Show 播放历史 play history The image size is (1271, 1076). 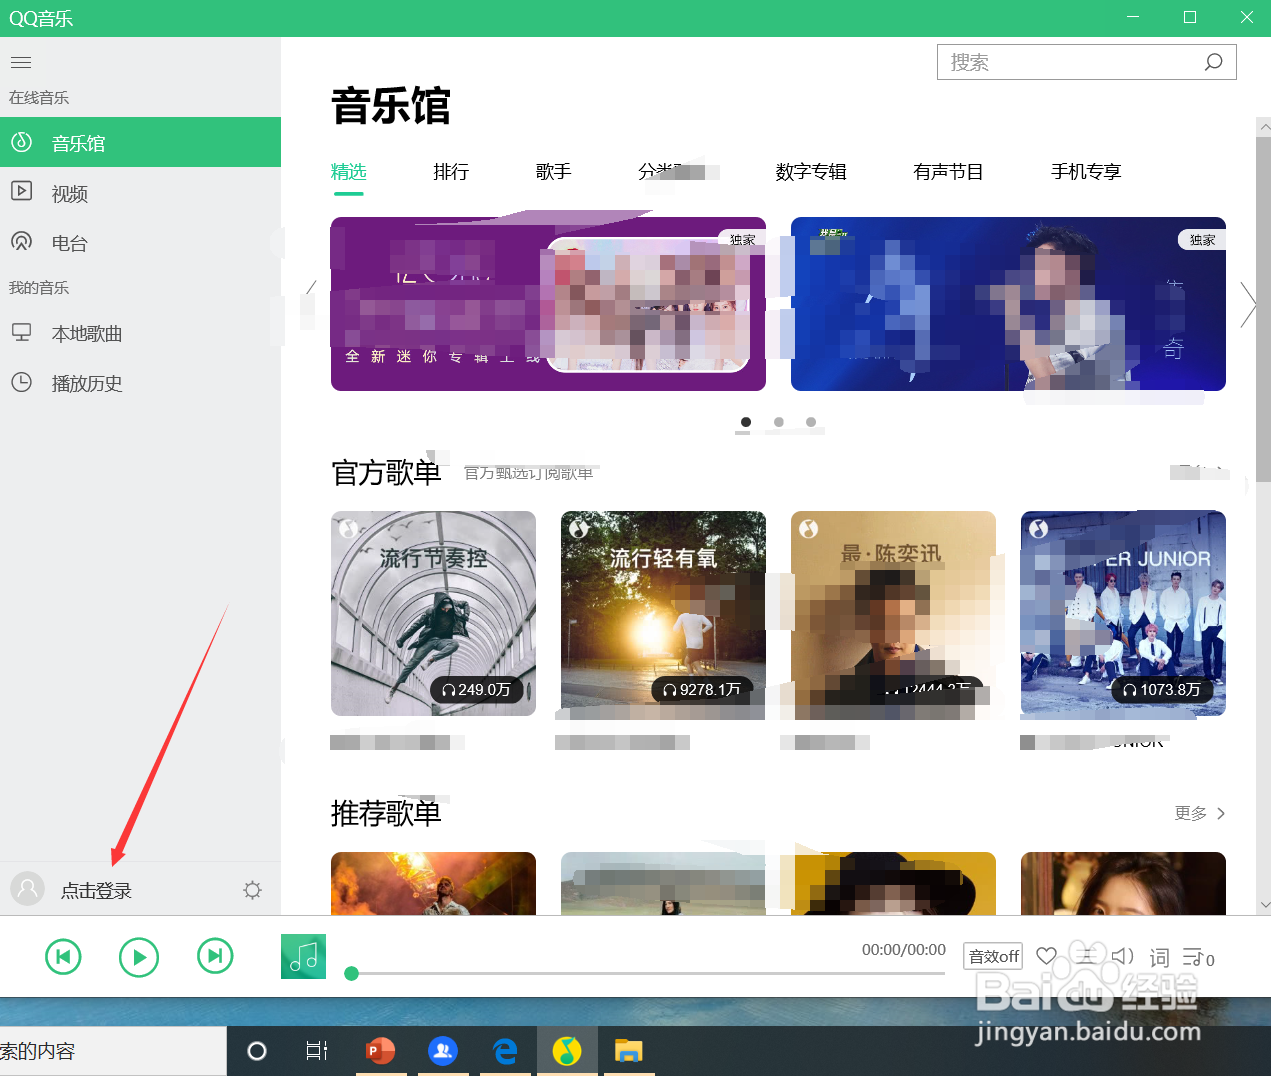[x=140, y=383]
